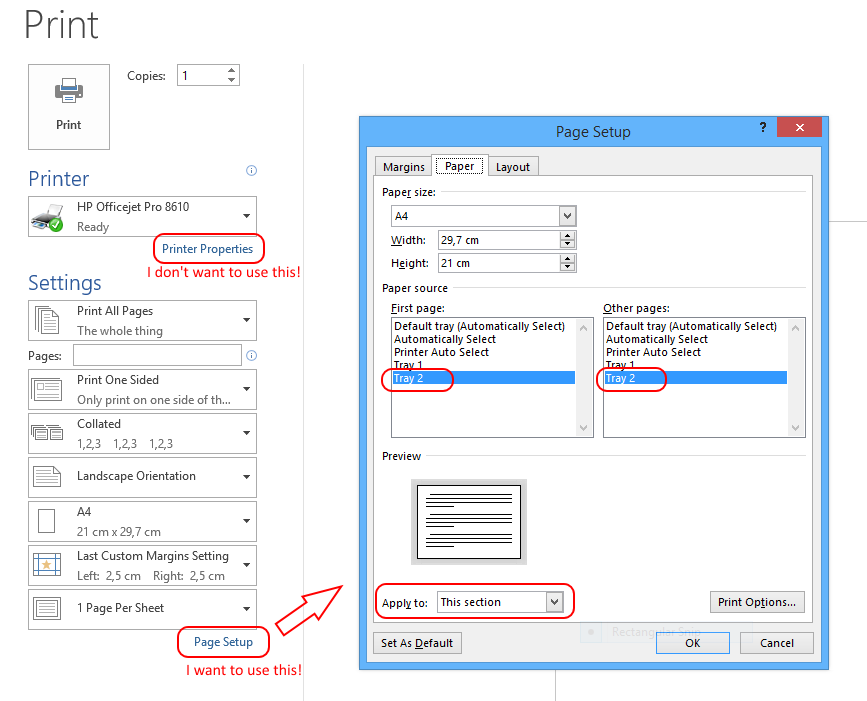Switch to the Margins tab

(x=404, y=167)
